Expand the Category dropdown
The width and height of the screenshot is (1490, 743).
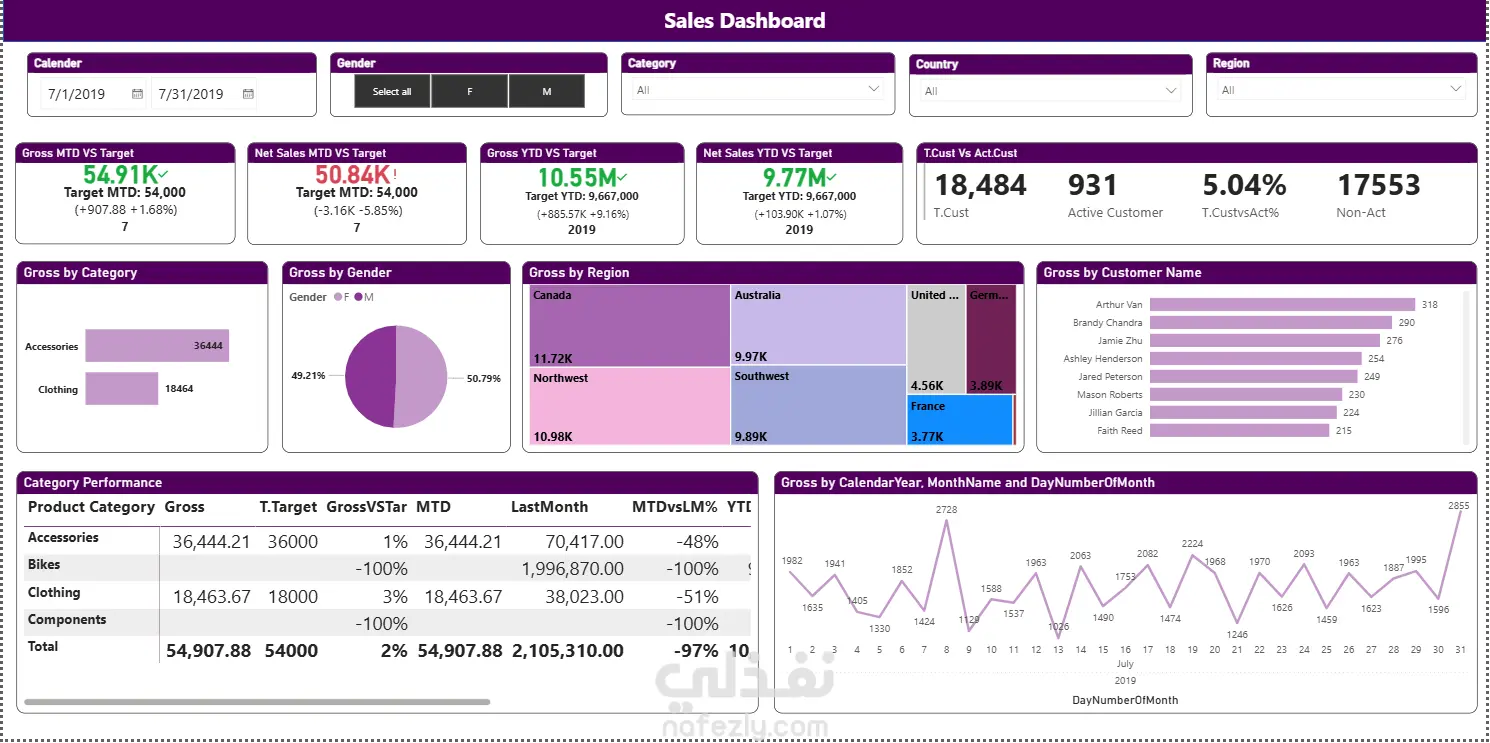point(875,89)
